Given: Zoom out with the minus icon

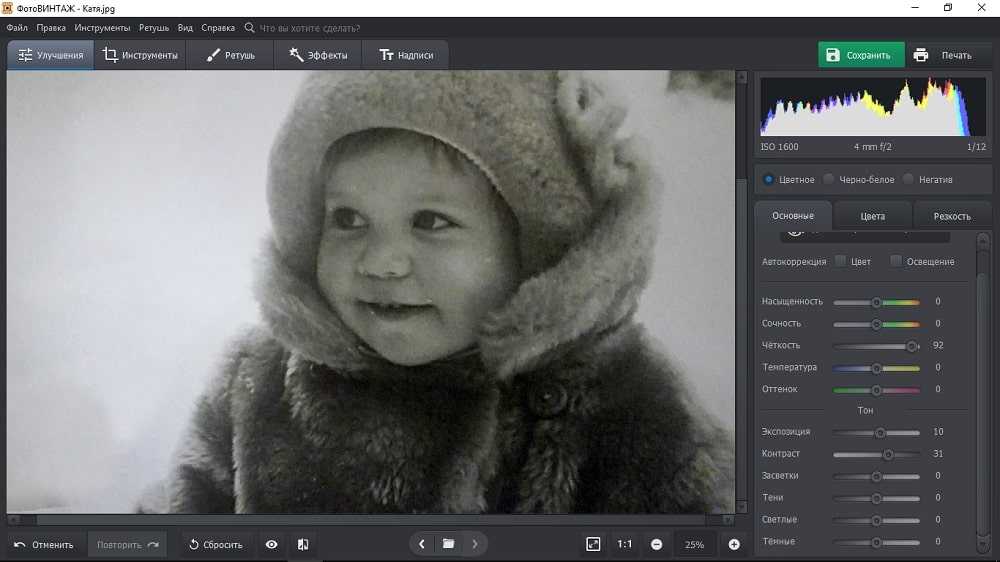Looking at the screenshot, I should (656, 544).
